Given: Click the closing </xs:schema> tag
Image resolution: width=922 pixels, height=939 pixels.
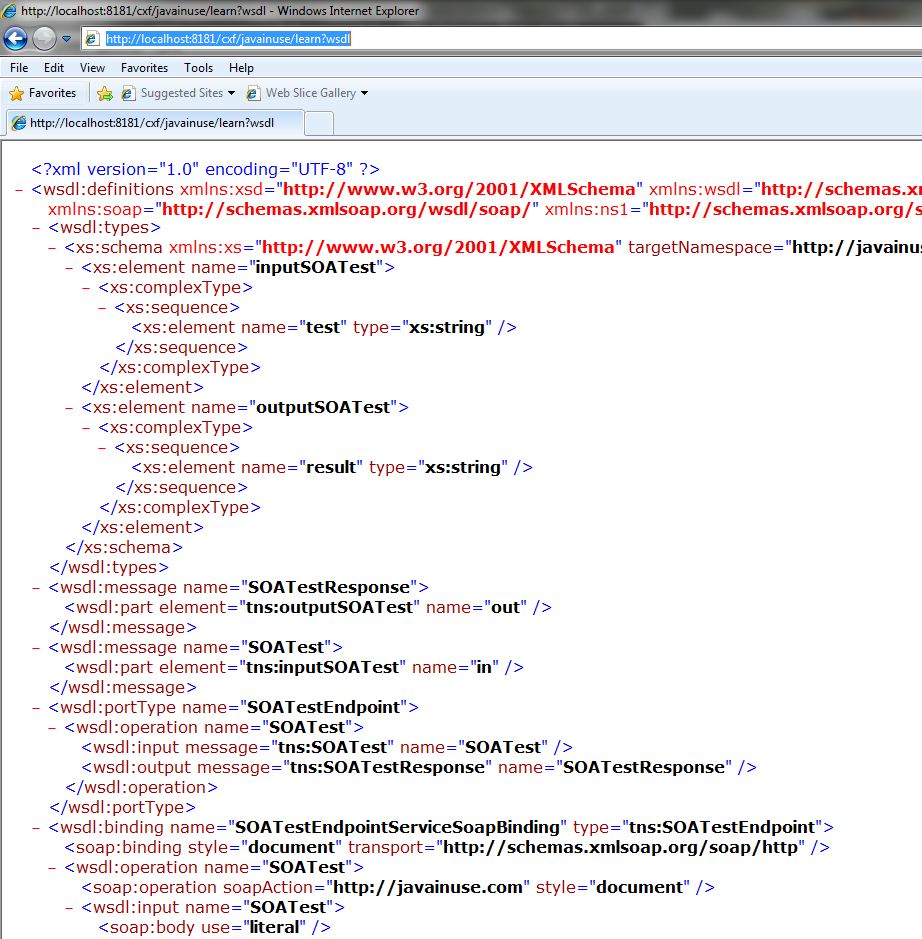Looking at the screenshot, I should [124, 547].
